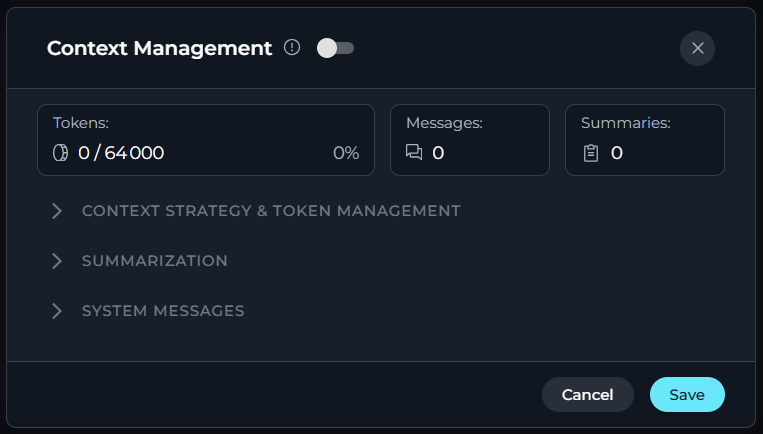This screenshot has height=434, width=763.
Task: Select the System Messages section heading
Action: (x=163, y=311)
